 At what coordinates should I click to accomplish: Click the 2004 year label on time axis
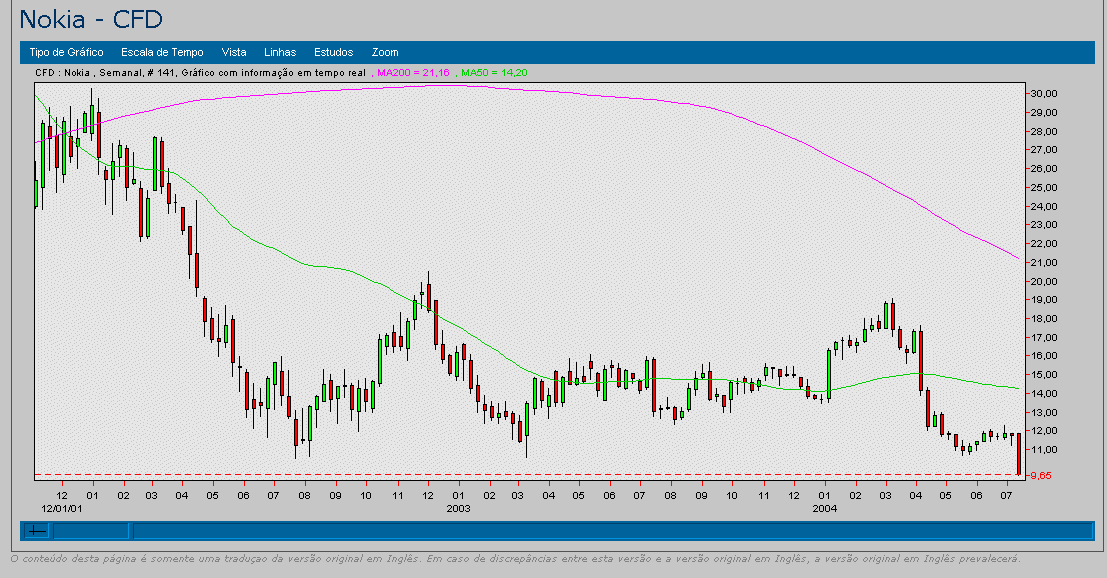824,509
